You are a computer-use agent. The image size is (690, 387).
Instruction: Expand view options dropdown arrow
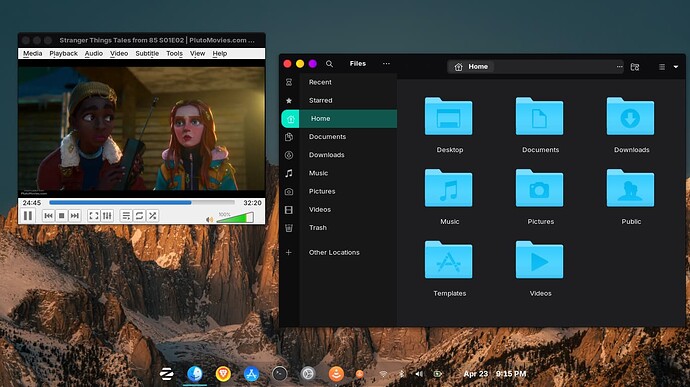675,67
